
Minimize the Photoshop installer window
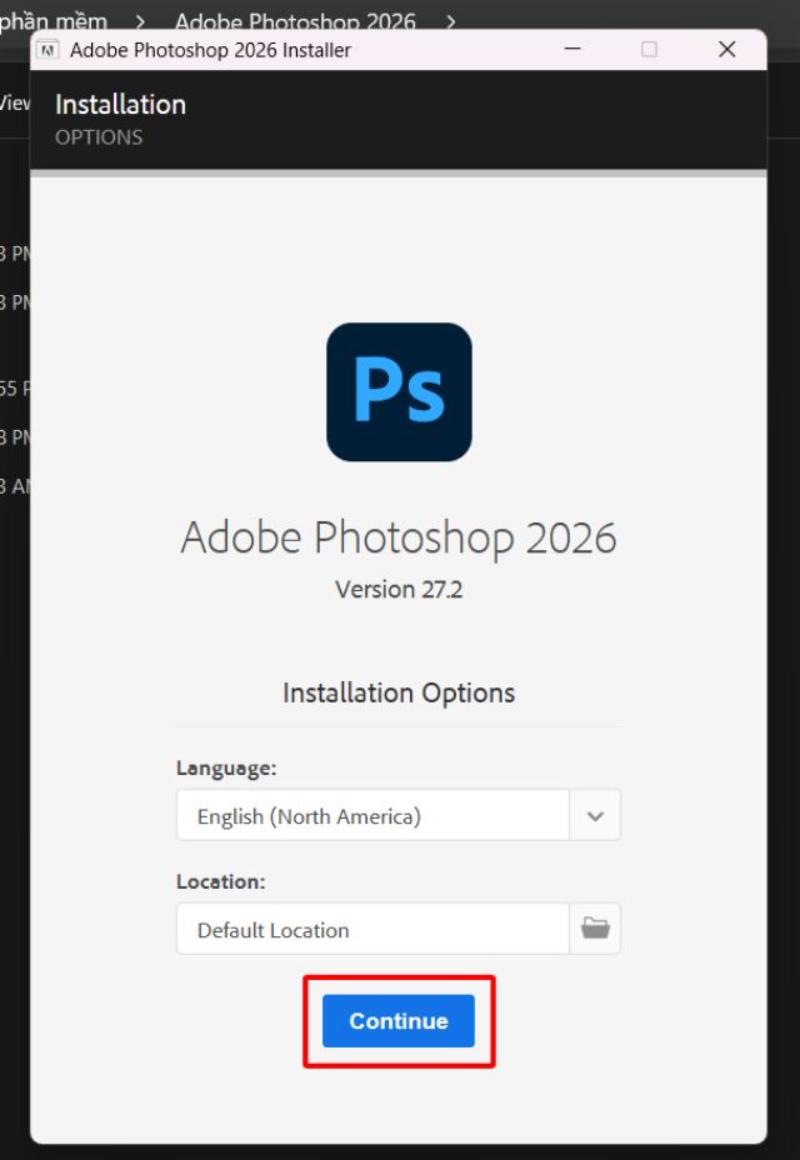pos(573,49)
